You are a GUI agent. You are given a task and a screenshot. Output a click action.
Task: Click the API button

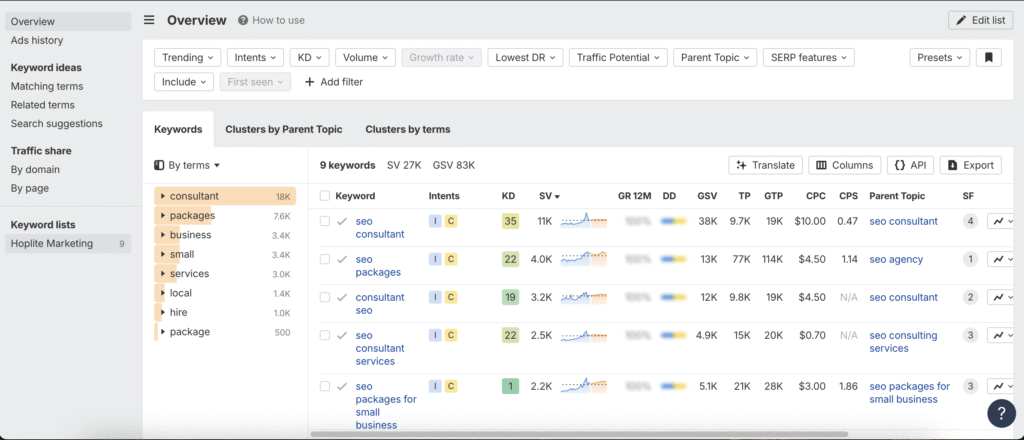point(910,165)
